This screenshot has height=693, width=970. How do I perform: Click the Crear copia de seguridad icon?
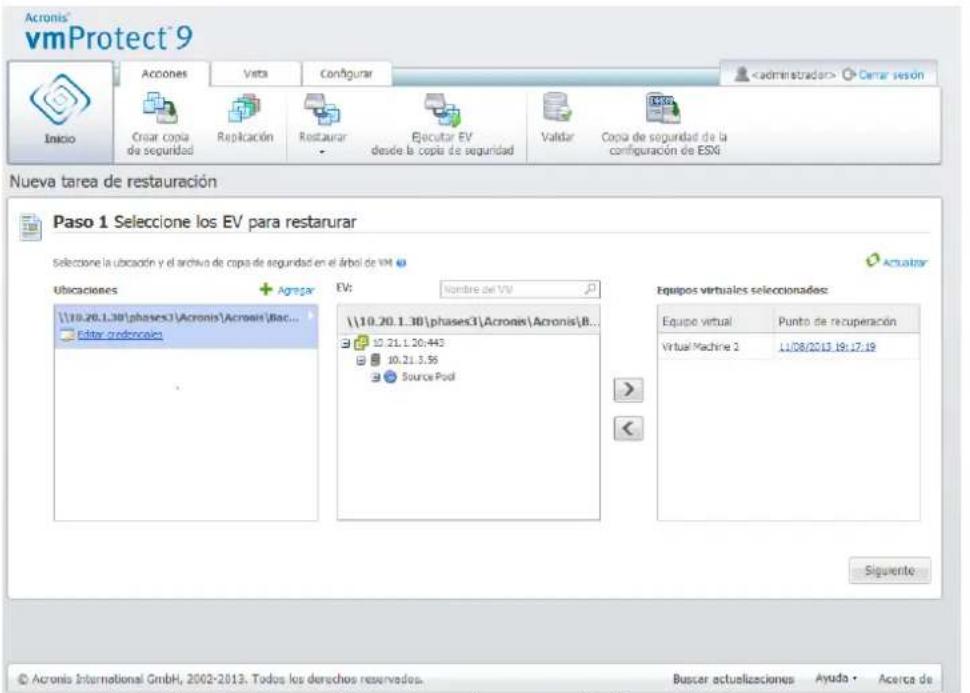point(160,108)
